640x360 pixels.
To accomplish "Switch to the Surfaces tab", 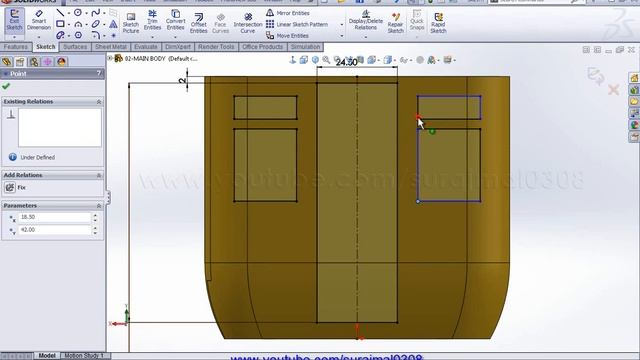I will point(75,47).
